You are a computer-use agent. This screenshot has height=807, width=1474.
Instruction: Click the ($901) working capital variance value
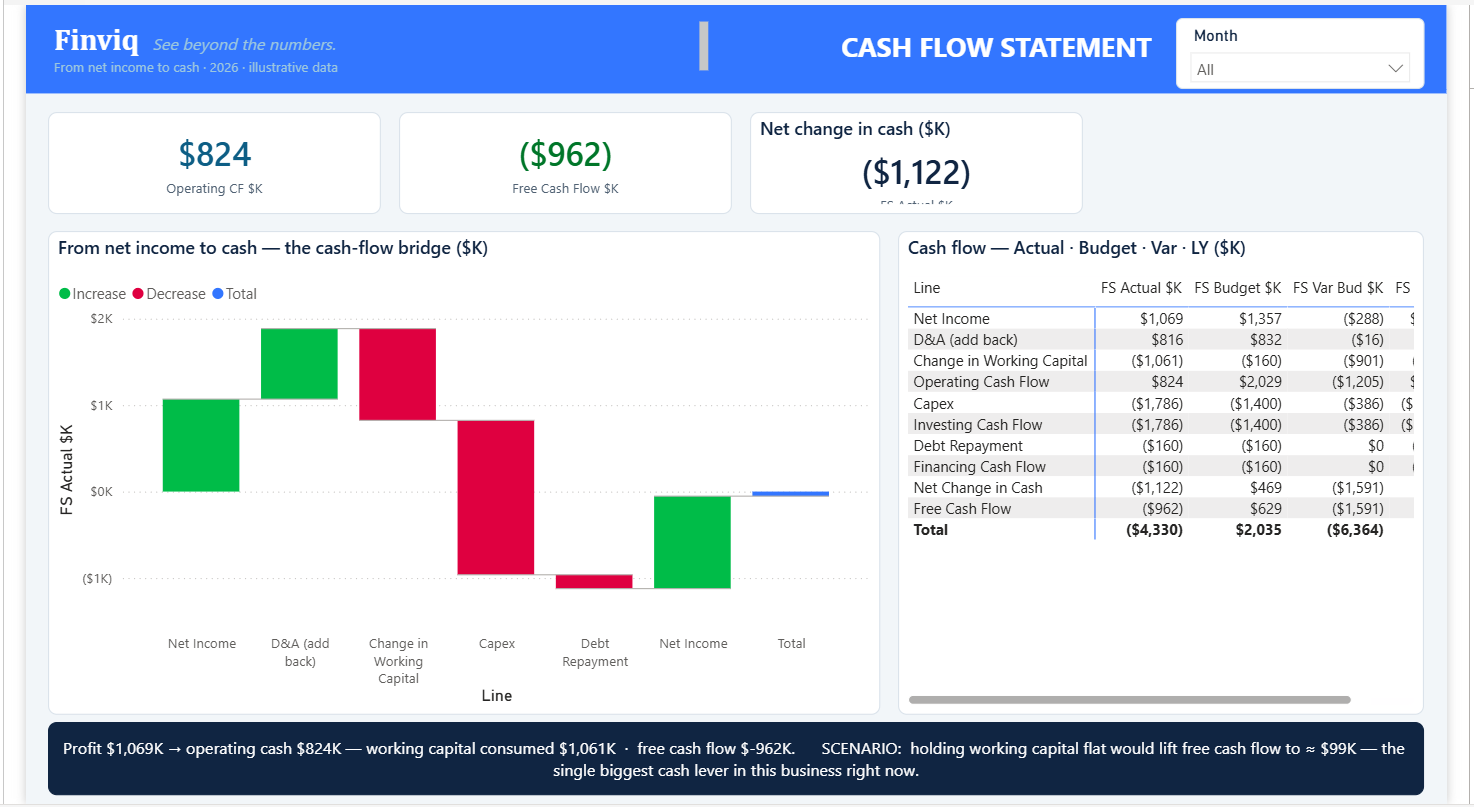[x=1362, y=361]
